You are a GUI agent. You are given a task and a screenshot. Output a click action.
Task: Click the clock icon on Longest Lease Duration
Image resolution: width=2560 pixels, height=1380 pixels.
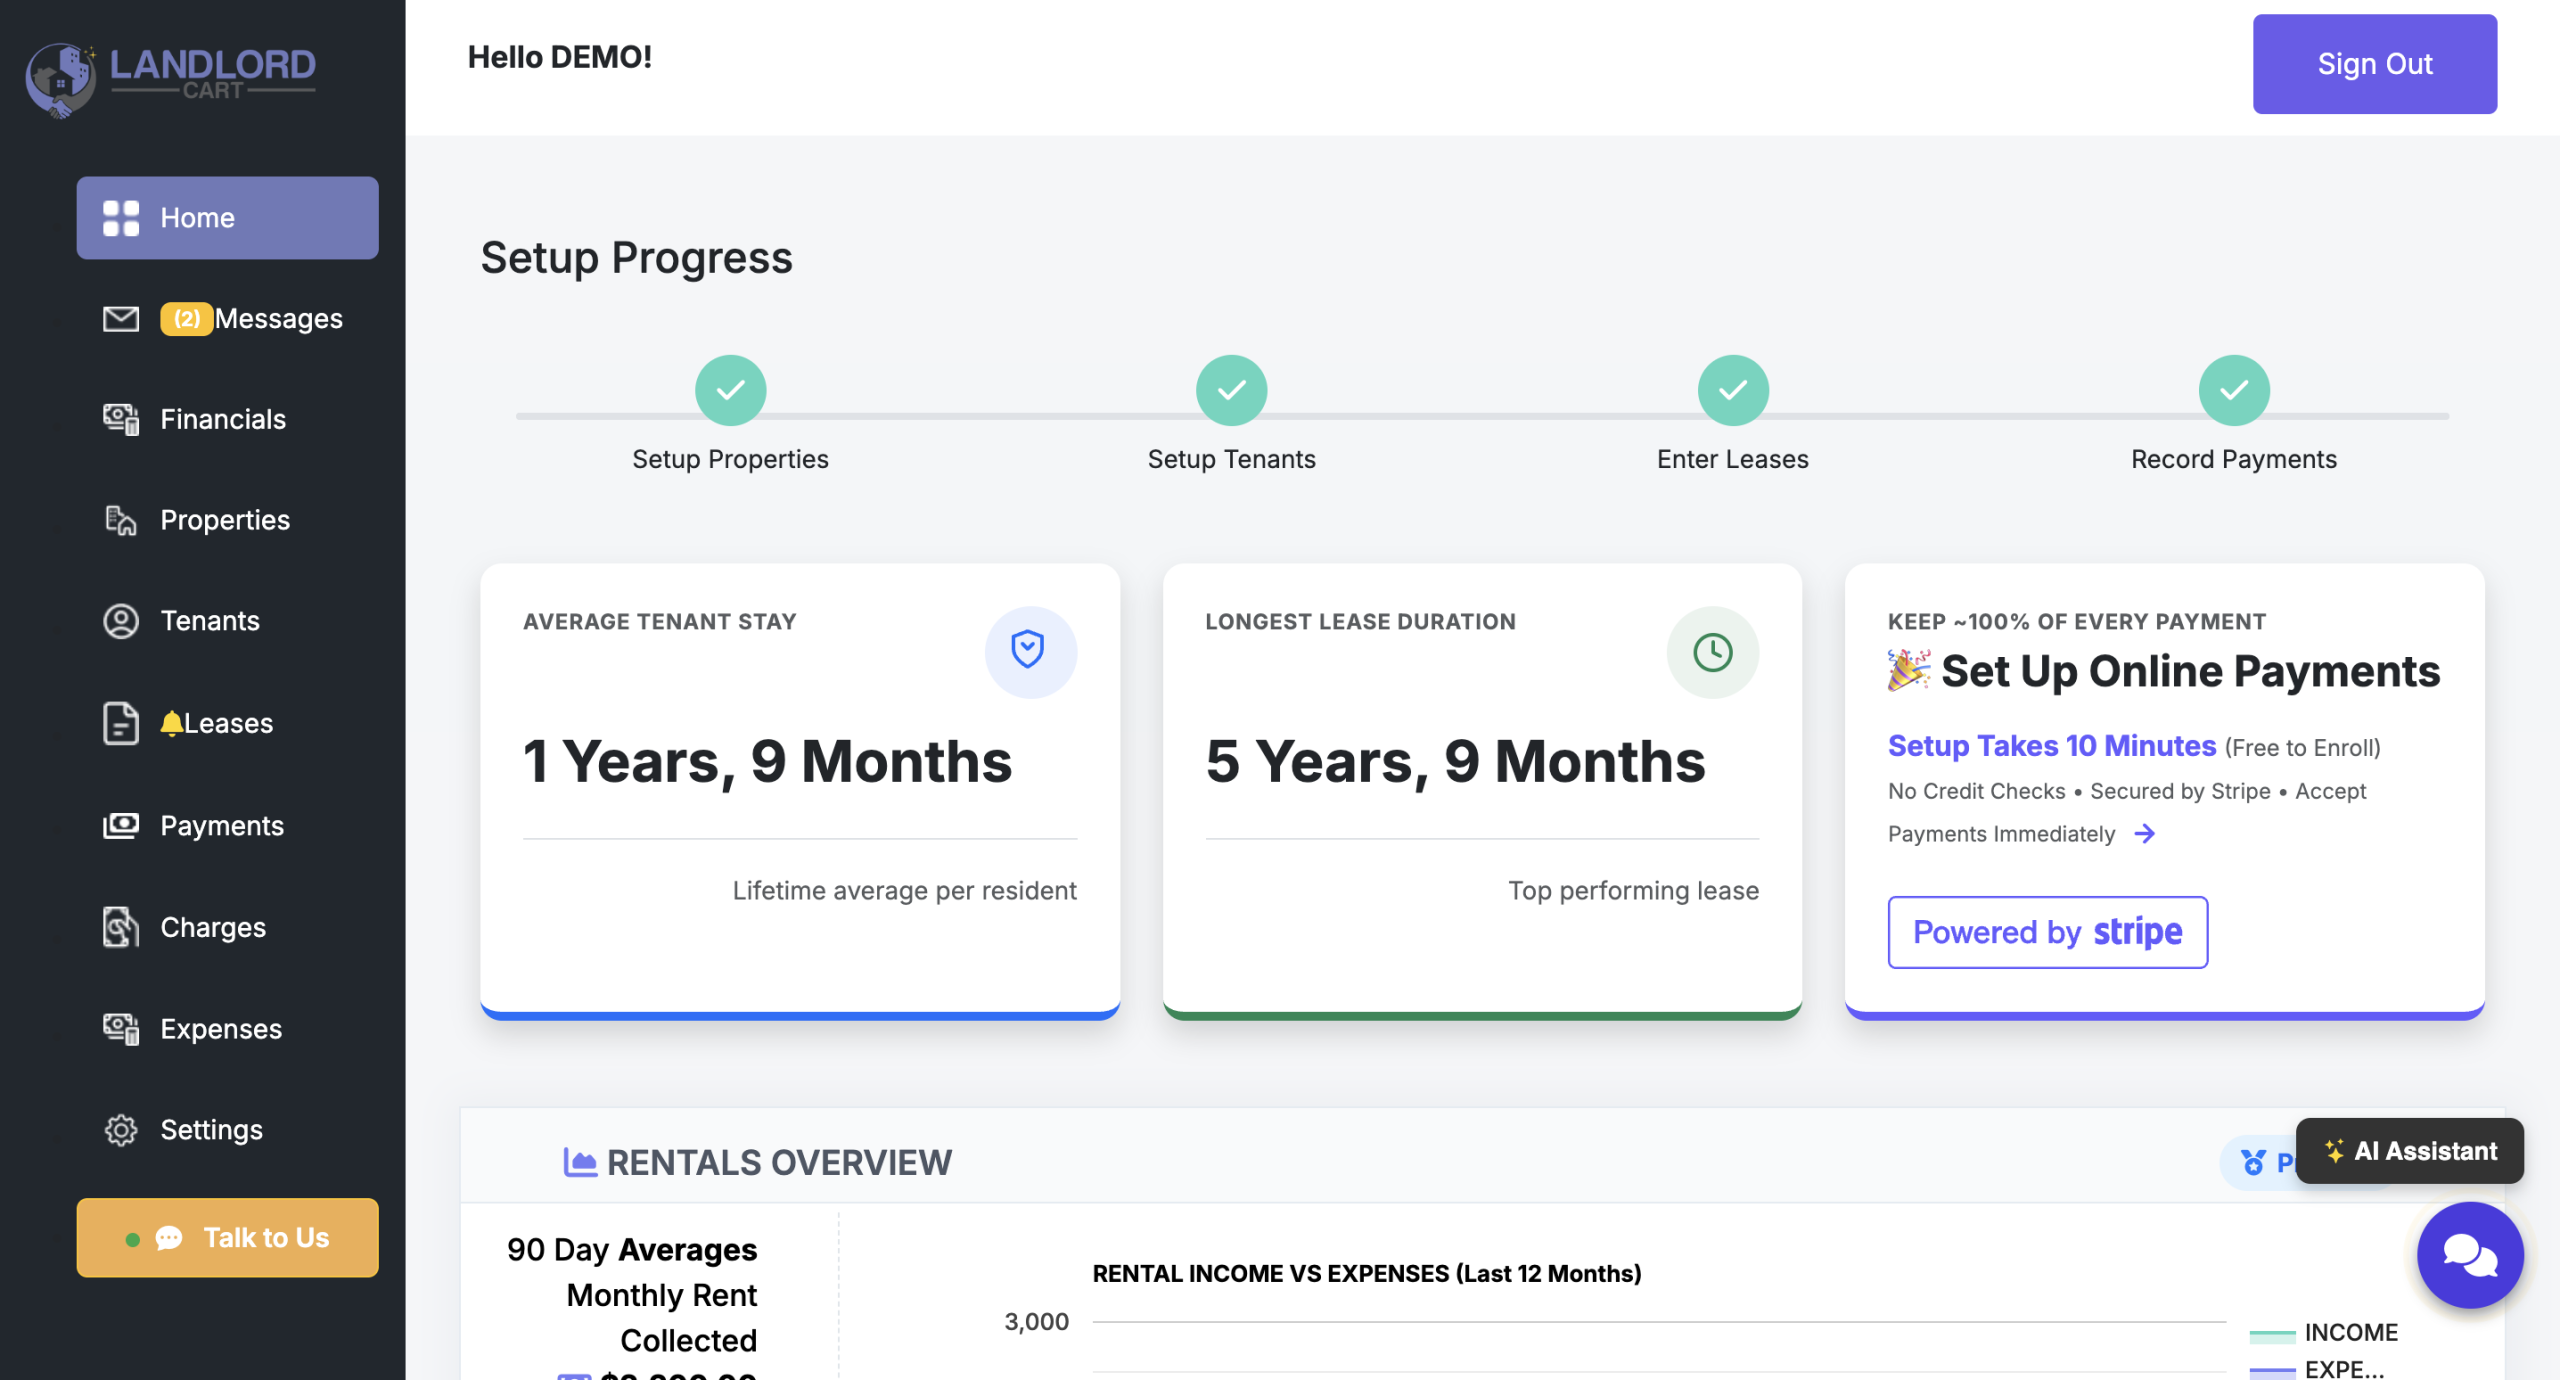pos(1712,652)
